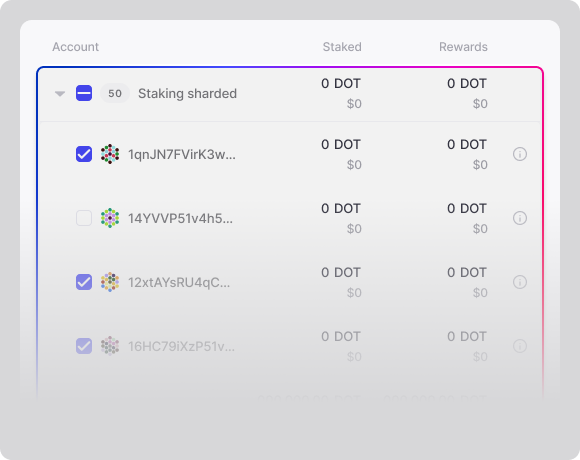This screenshot has height=460, width=580.
Task: Toggle the Staking sharded group checkbox
Action: click(x=84, y=93)
